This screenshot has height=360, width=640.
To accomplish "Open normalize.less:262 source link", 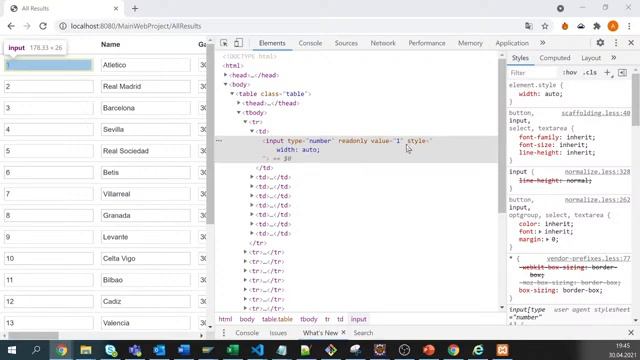I will [597, 200].
